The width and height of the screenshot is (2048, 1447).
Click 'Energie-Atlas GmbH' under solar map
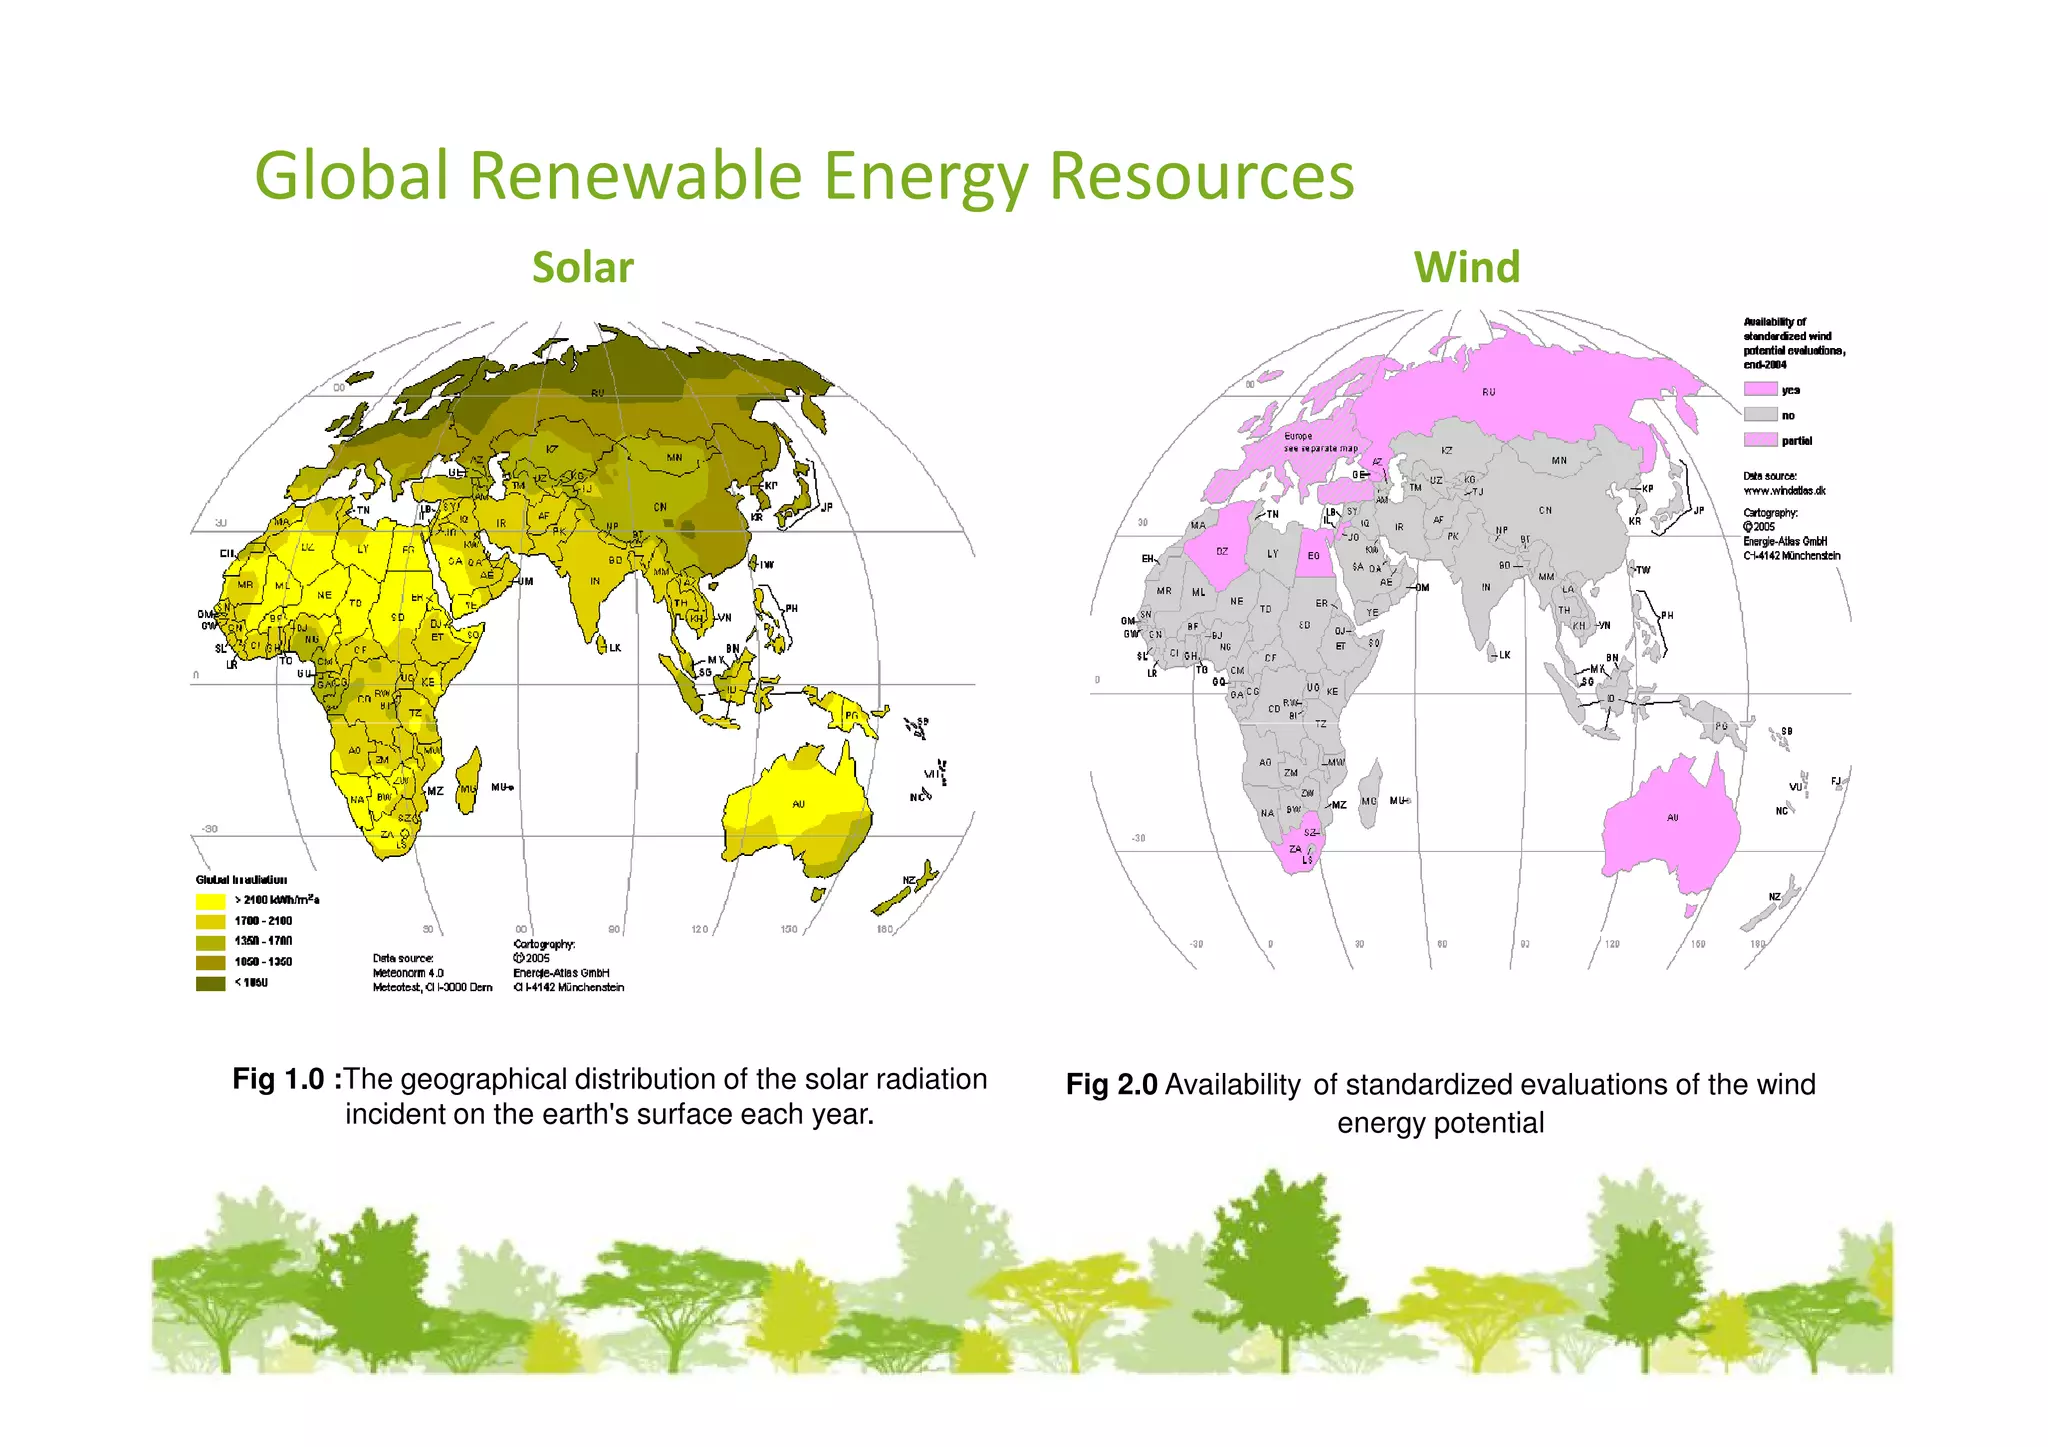(x=561, y=973)
